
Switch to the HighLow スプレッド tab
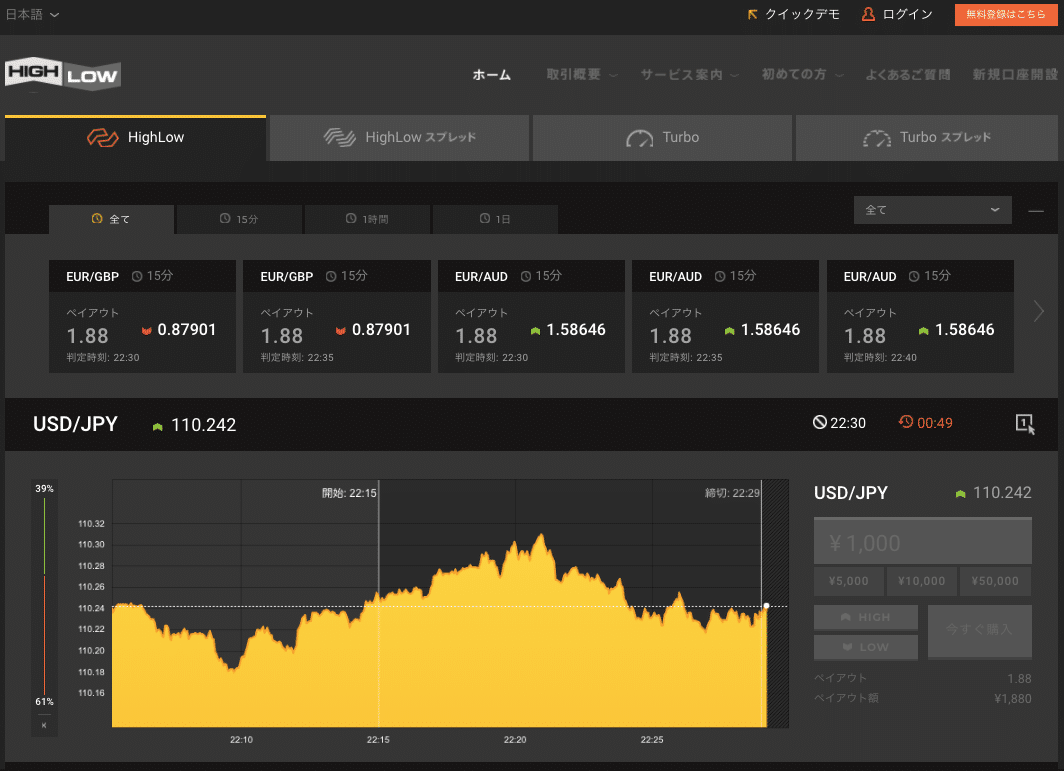(399, 138)
